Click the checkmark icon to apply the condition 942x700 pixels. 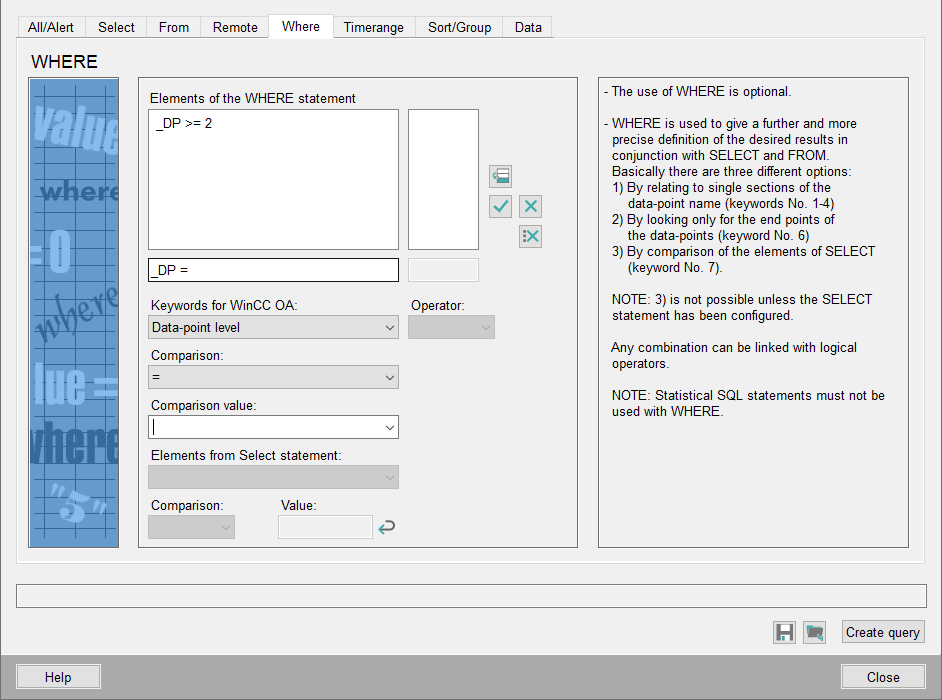tap(500, 207)
